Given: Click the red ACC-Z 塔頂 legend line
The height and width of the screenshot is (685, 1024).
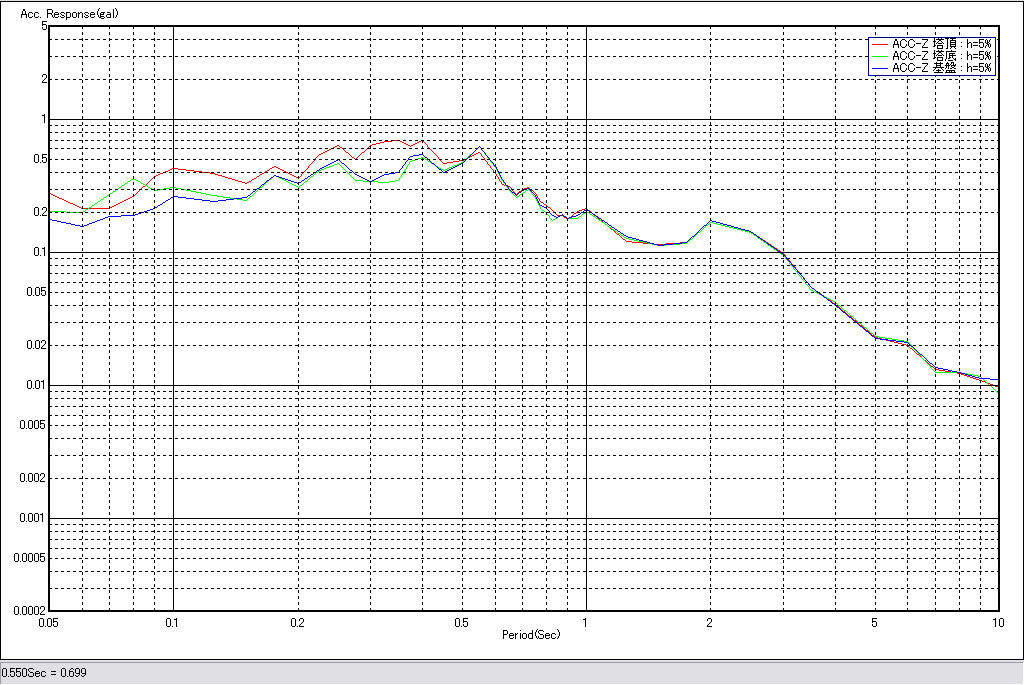Looking at the screenshot, I should tap(879, 44).
